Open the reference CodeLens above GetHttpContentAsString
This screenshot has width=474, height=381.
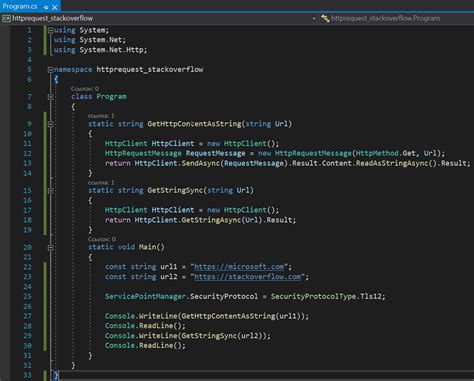[x=101, y=116]
